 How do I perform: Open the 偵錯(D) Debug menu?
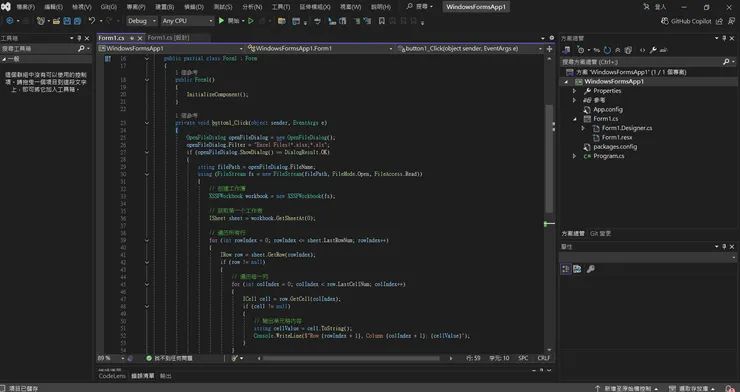[x=193, y=7]
